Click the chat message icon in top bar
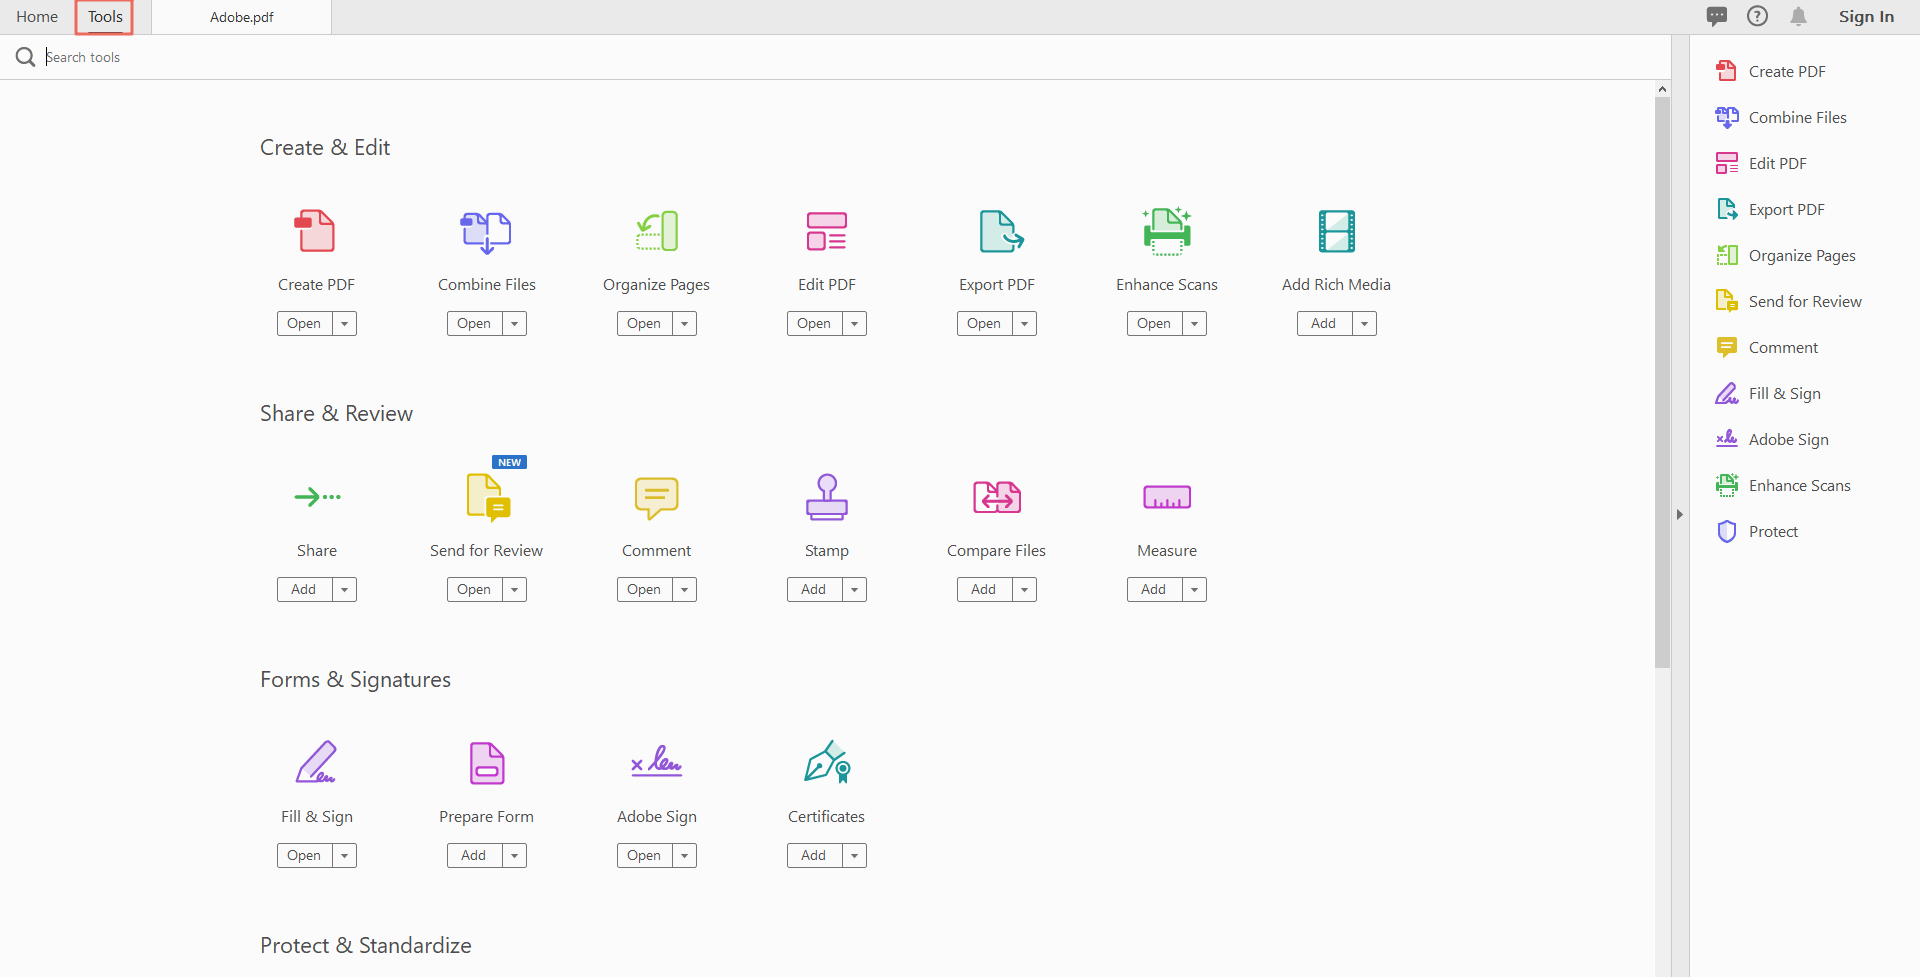Viewport: 1920px width, 977px height. (x=1717, y=16)
